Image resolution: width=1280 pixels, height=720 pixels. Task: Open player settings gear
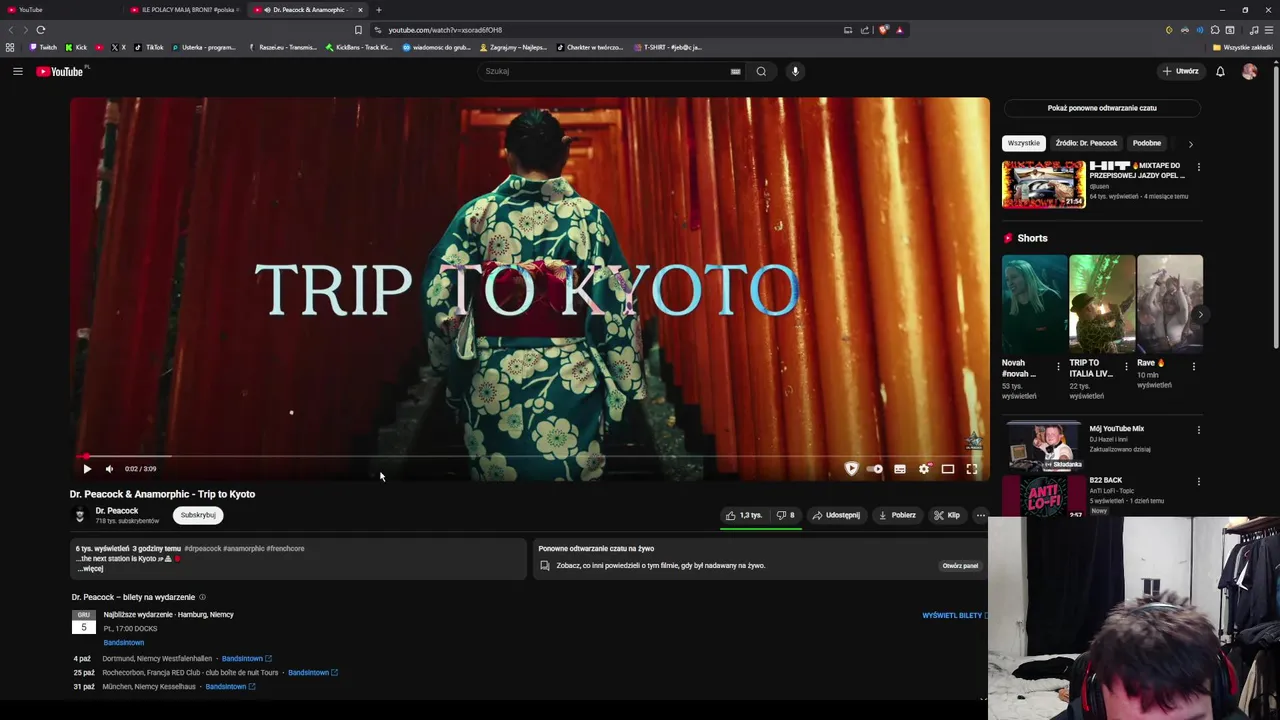(x=924, y=468)
